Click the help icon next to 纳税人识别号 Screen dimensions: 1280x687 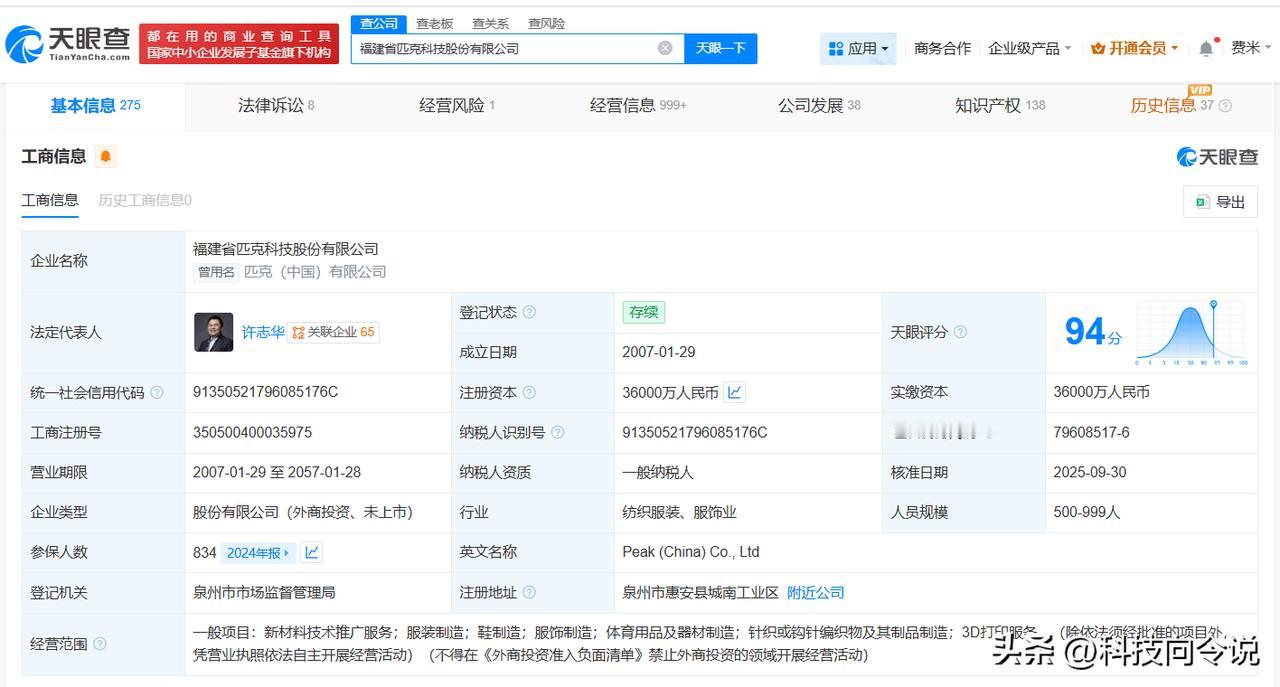[x=557, y=433]
